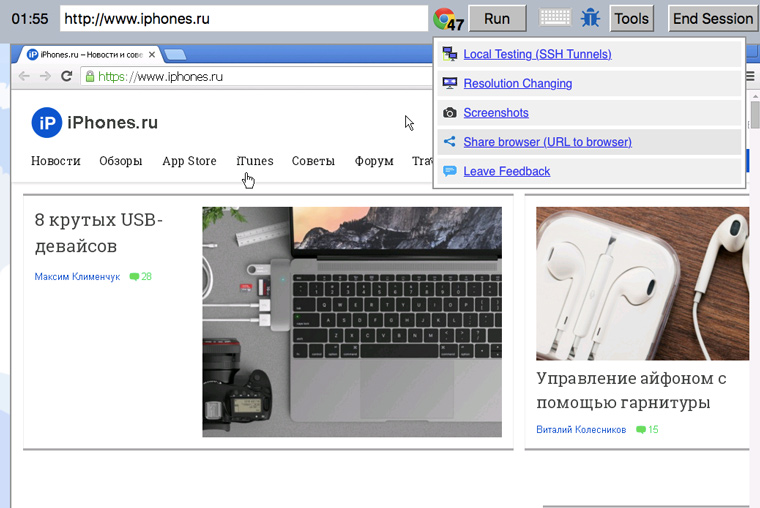The height and width of the screenshot is (508, 760).
Task: Open article 8 крутых USB-девайсов
Action: tap(98, 233)
